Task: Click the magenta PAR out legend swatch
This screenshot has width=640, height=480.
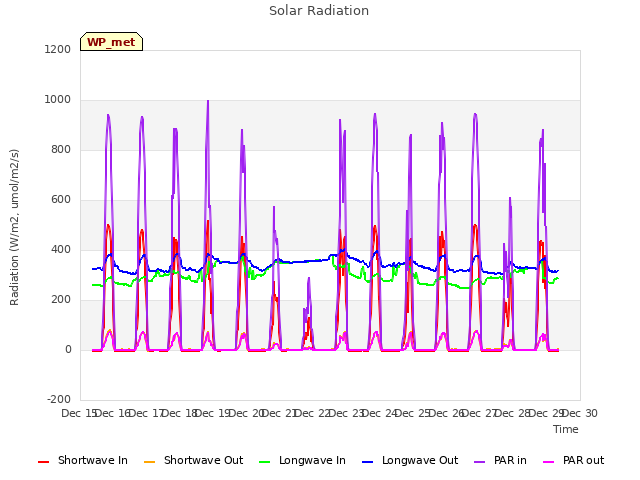Action: pyautogui.click(x=549, y=462)
